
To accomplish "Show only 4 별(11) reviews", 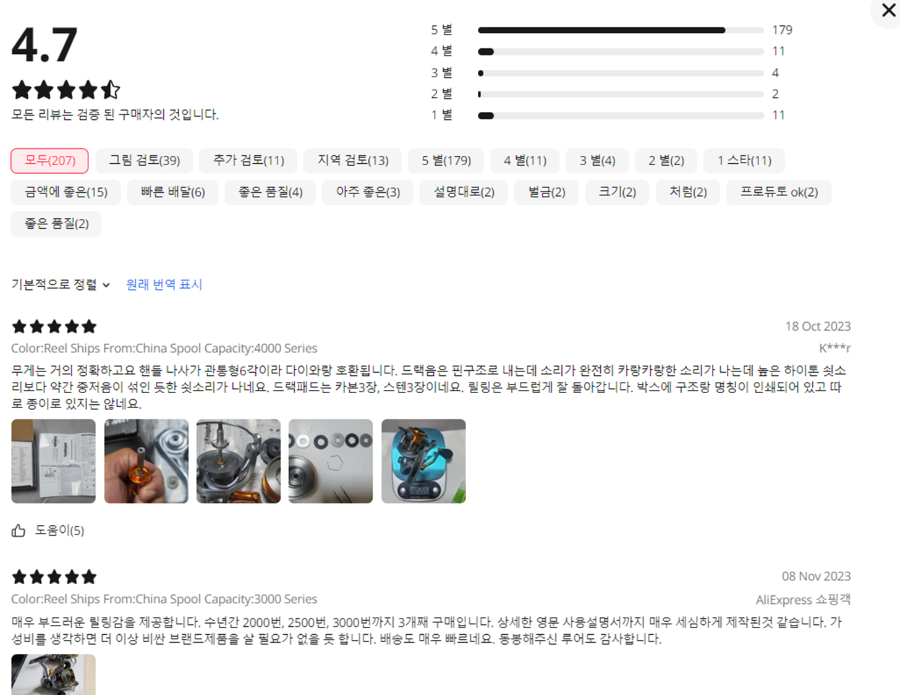I will pyautogui.click(x=525, y=161).
